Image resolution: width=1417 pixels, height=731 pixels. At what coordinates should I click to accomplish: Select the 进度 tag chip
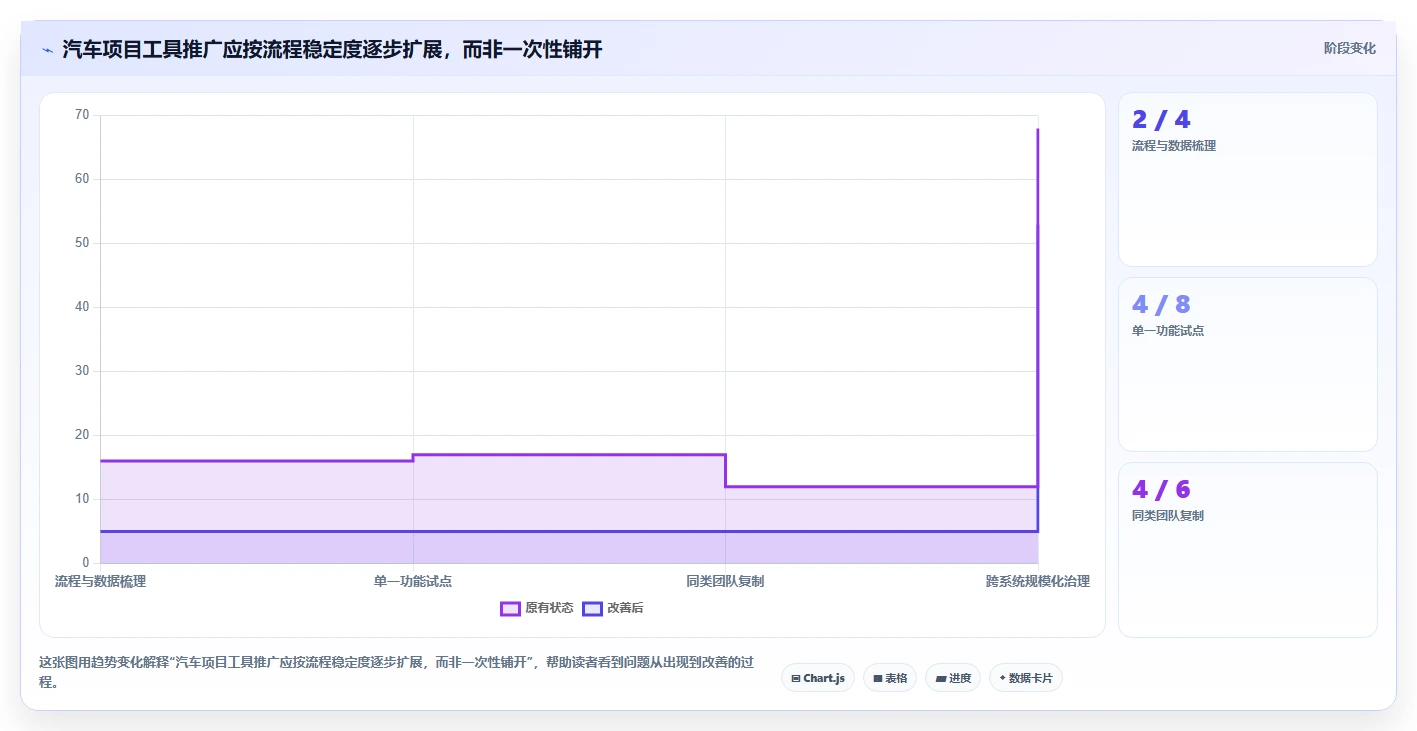pyautogui.click(x=953, y=678)
